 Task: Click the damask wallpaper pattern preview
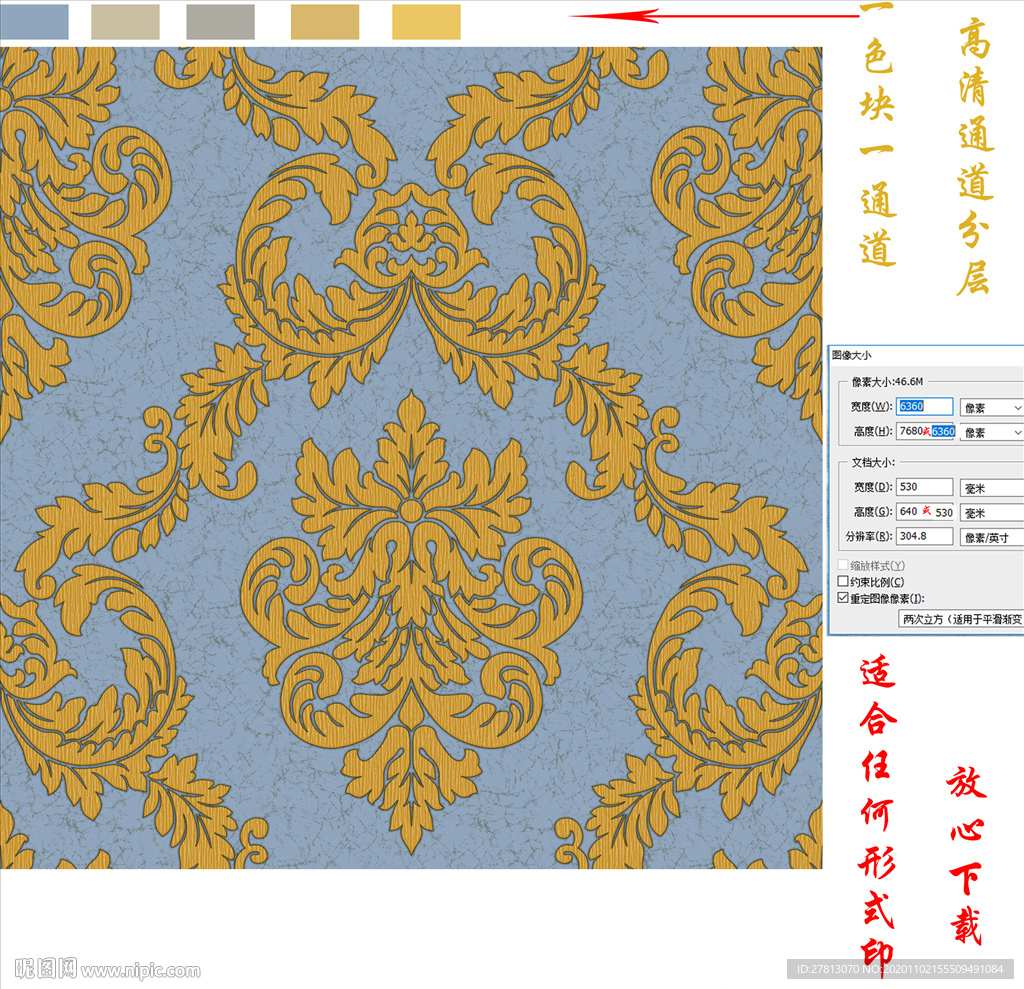pyautogui.click(x=411, y=457)
